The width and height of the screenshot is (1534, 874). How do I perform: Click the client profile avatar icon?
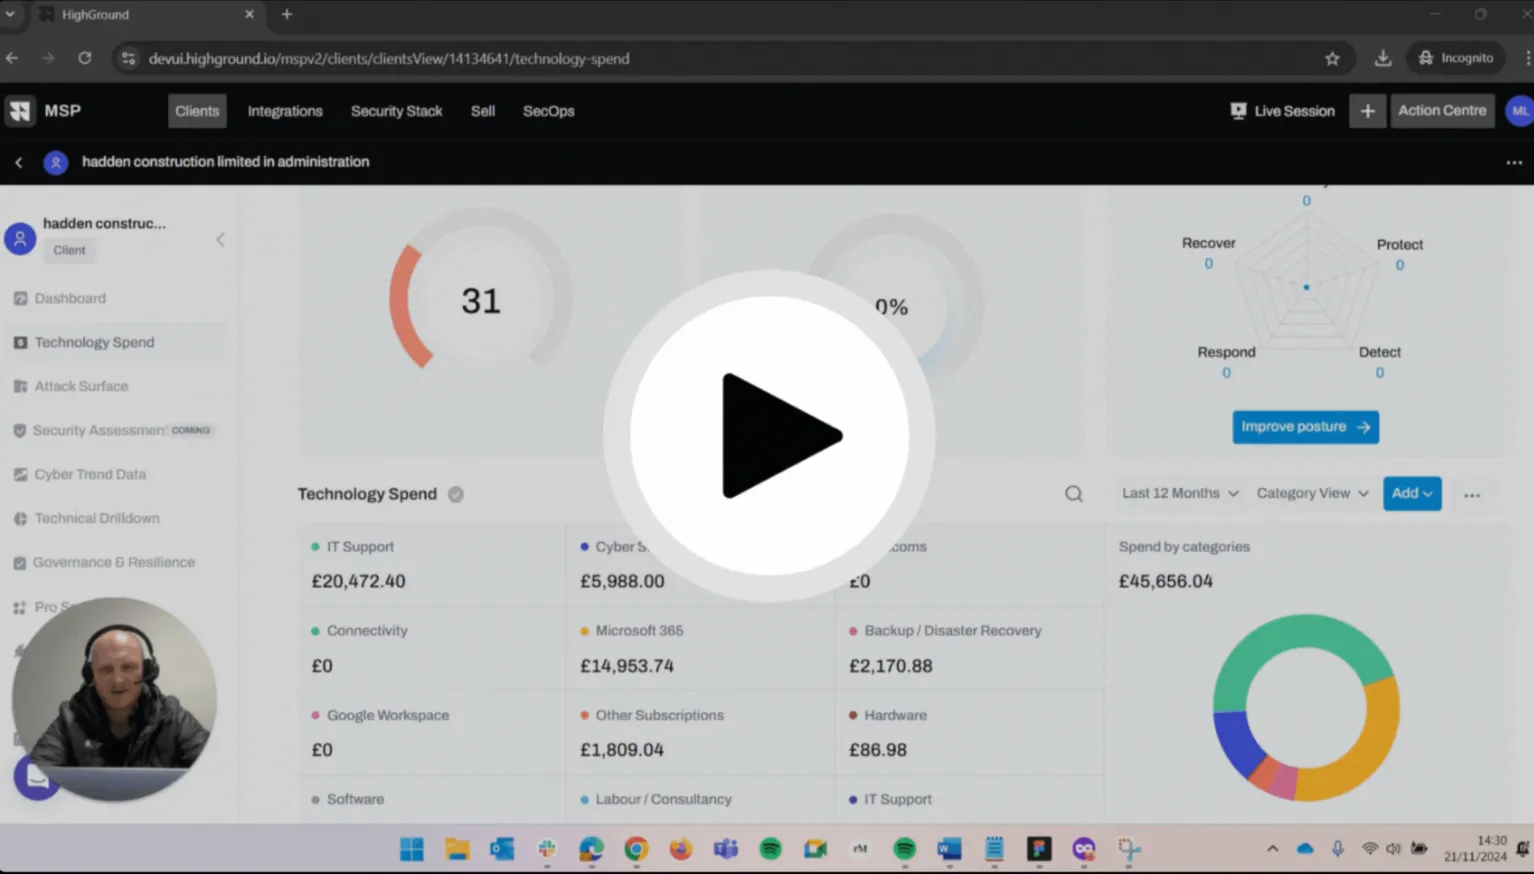click(20, 239)
